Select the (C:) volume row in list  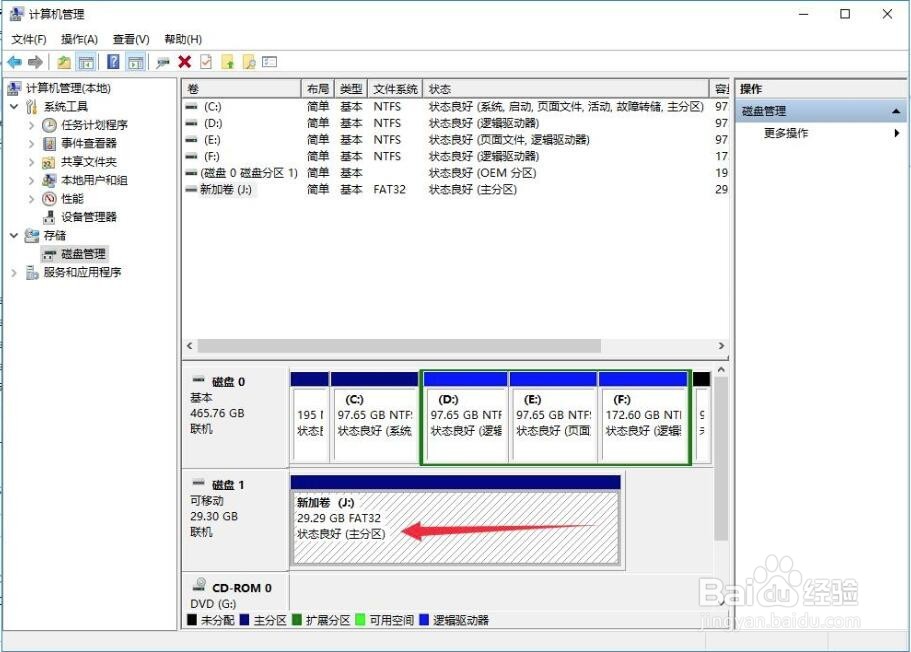456,106
